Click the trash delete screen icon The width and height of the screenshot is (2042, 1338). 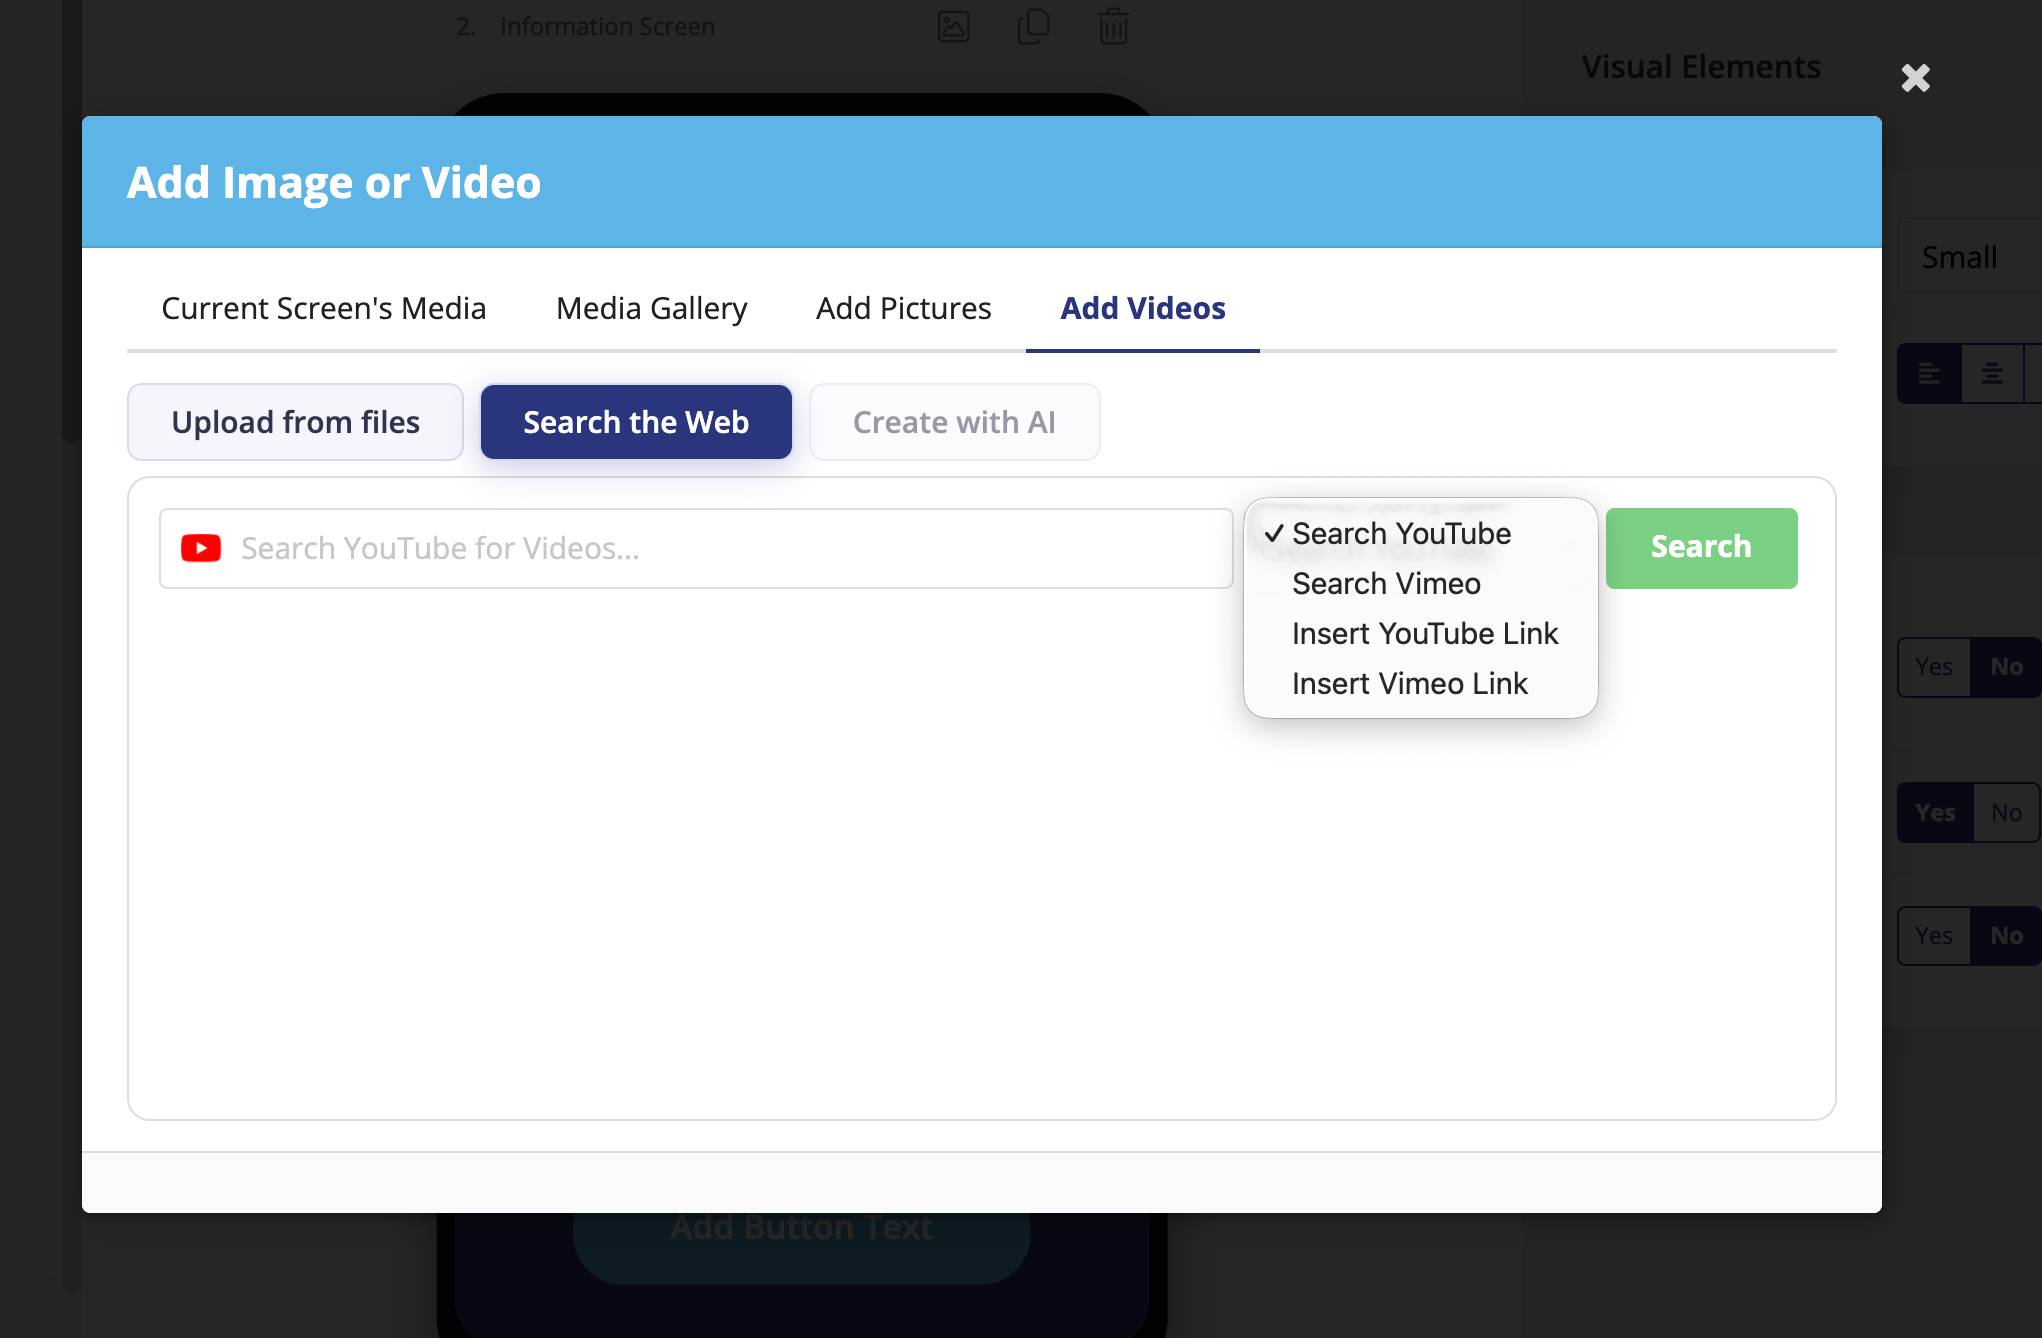[1113, 26]
